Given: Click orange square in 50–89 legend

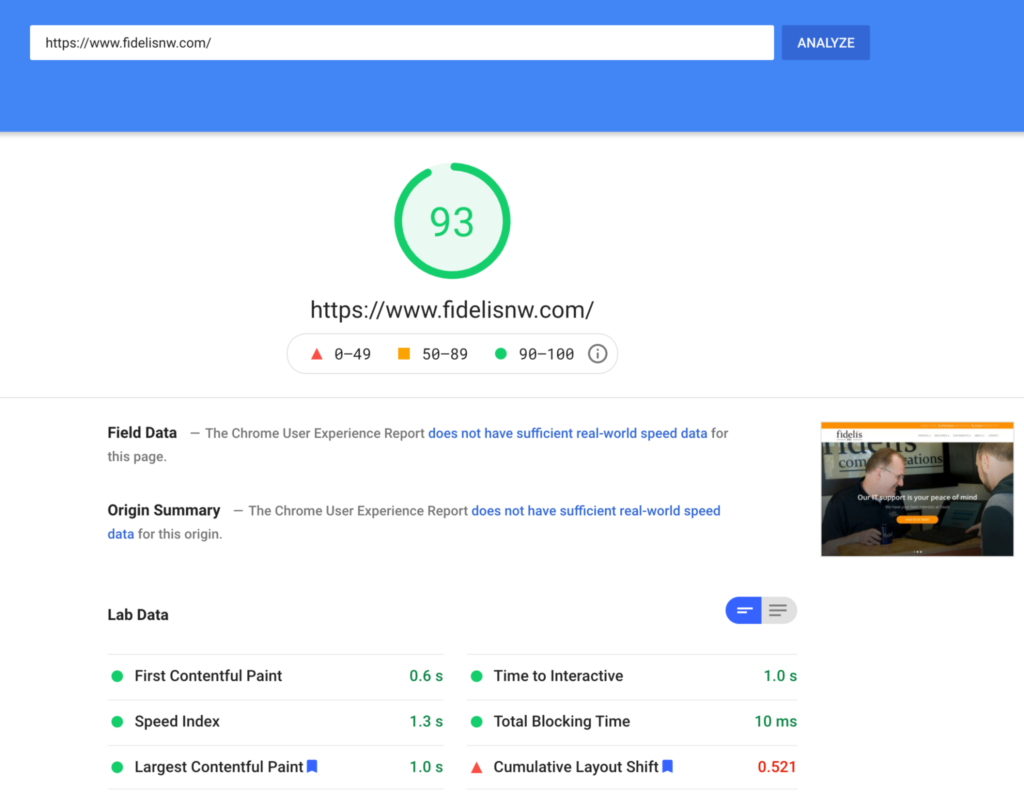Looking at the screenshot, I should tap(404, 353).
